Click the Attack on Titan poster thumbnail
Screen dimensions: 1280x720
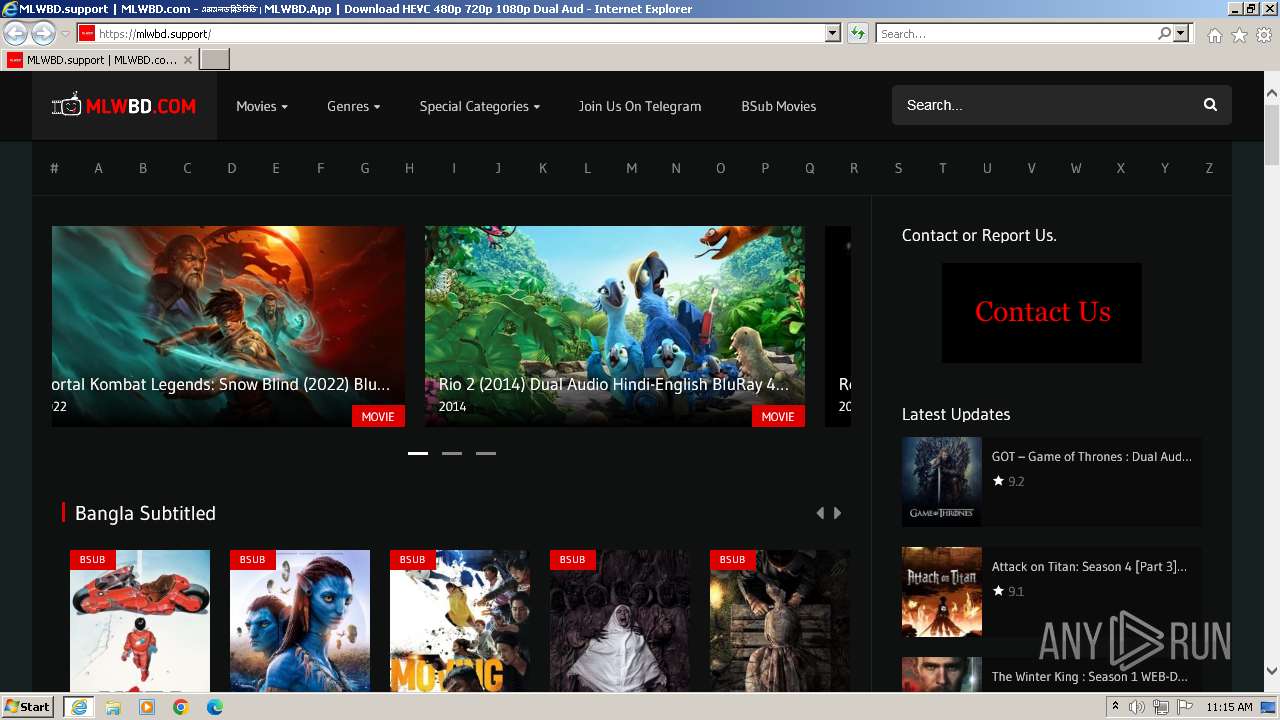click(x=942, y=592)
